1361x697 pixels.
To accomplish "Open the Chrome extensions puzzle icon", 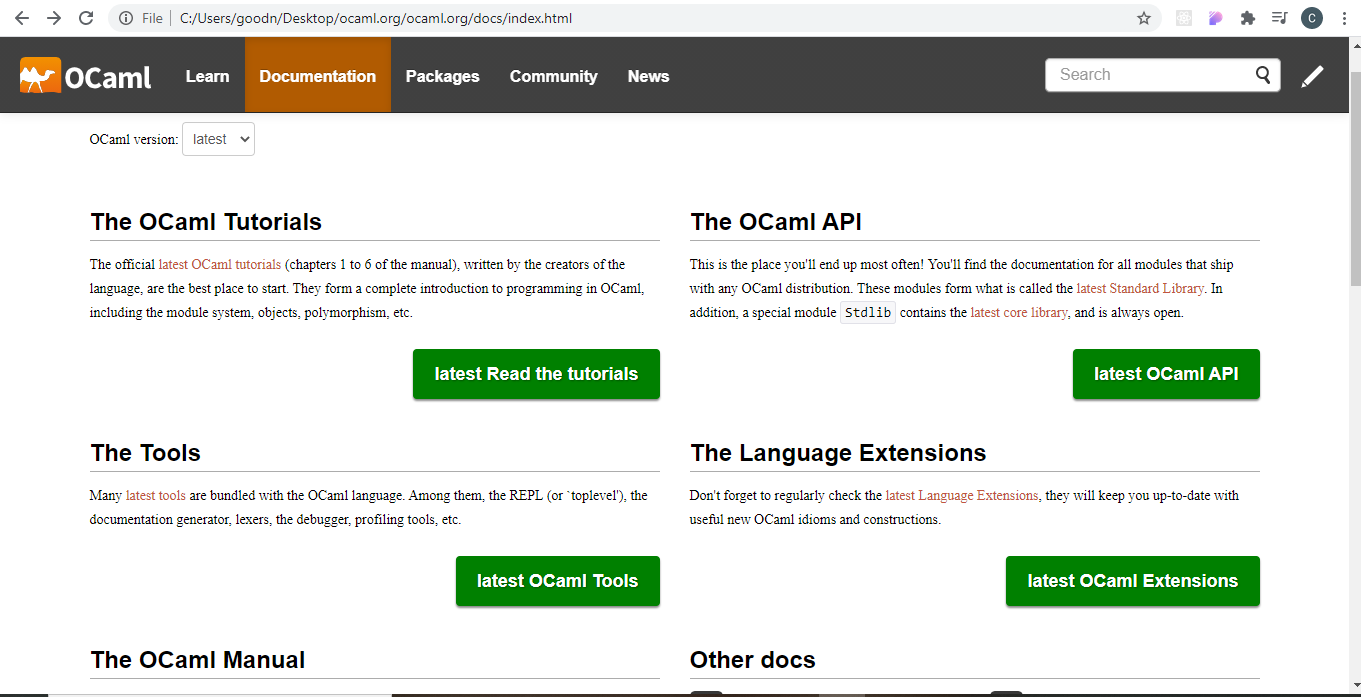I will 1247,18.
